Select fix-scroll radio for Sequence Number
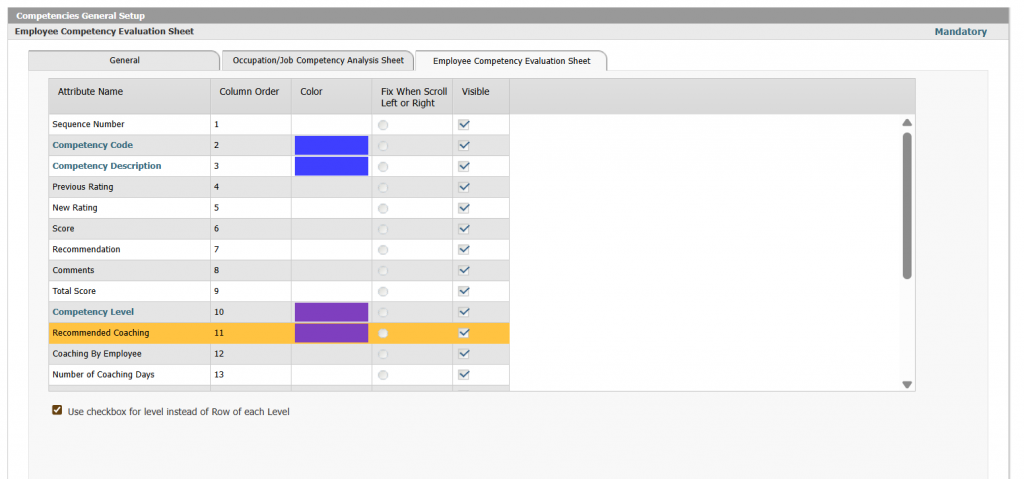The height and width of the screenshot is (479, 1024). point(383,125)
